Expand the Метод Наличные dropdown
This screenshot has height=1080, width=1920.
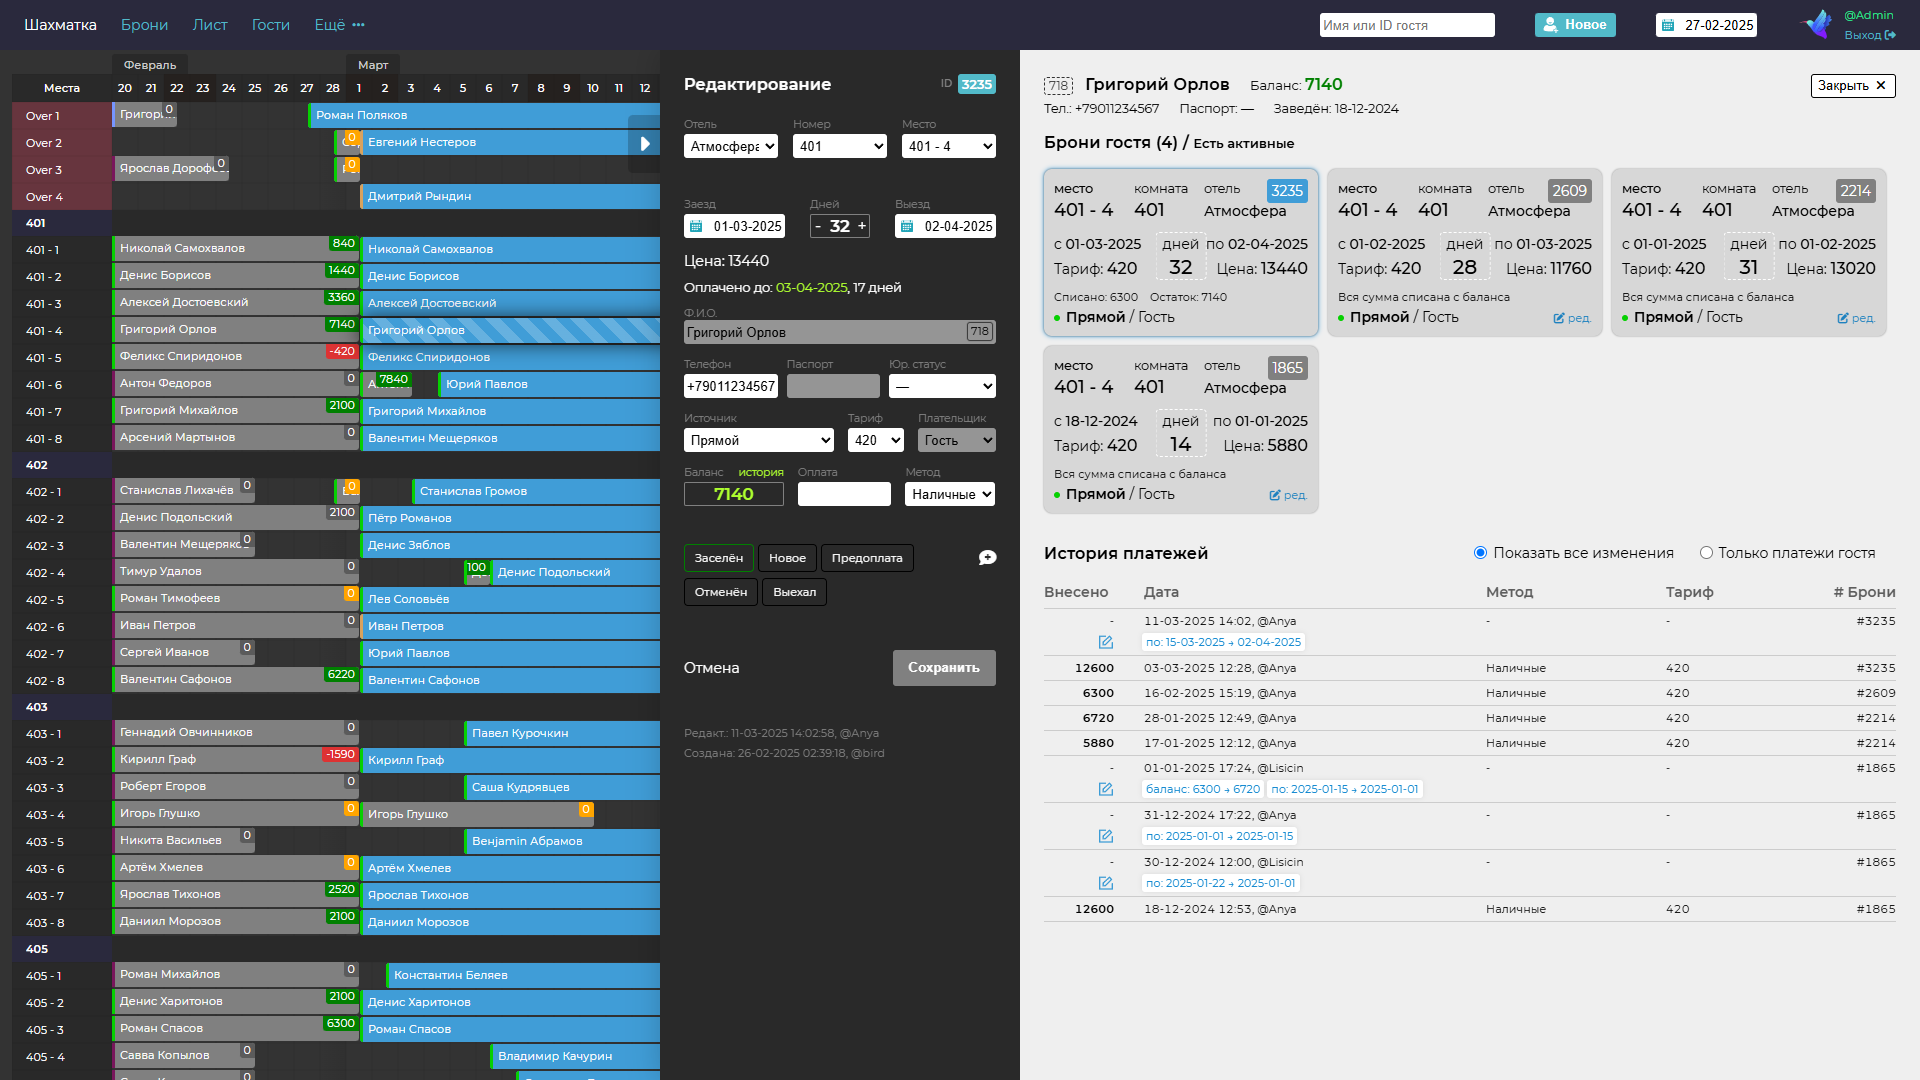950,494
